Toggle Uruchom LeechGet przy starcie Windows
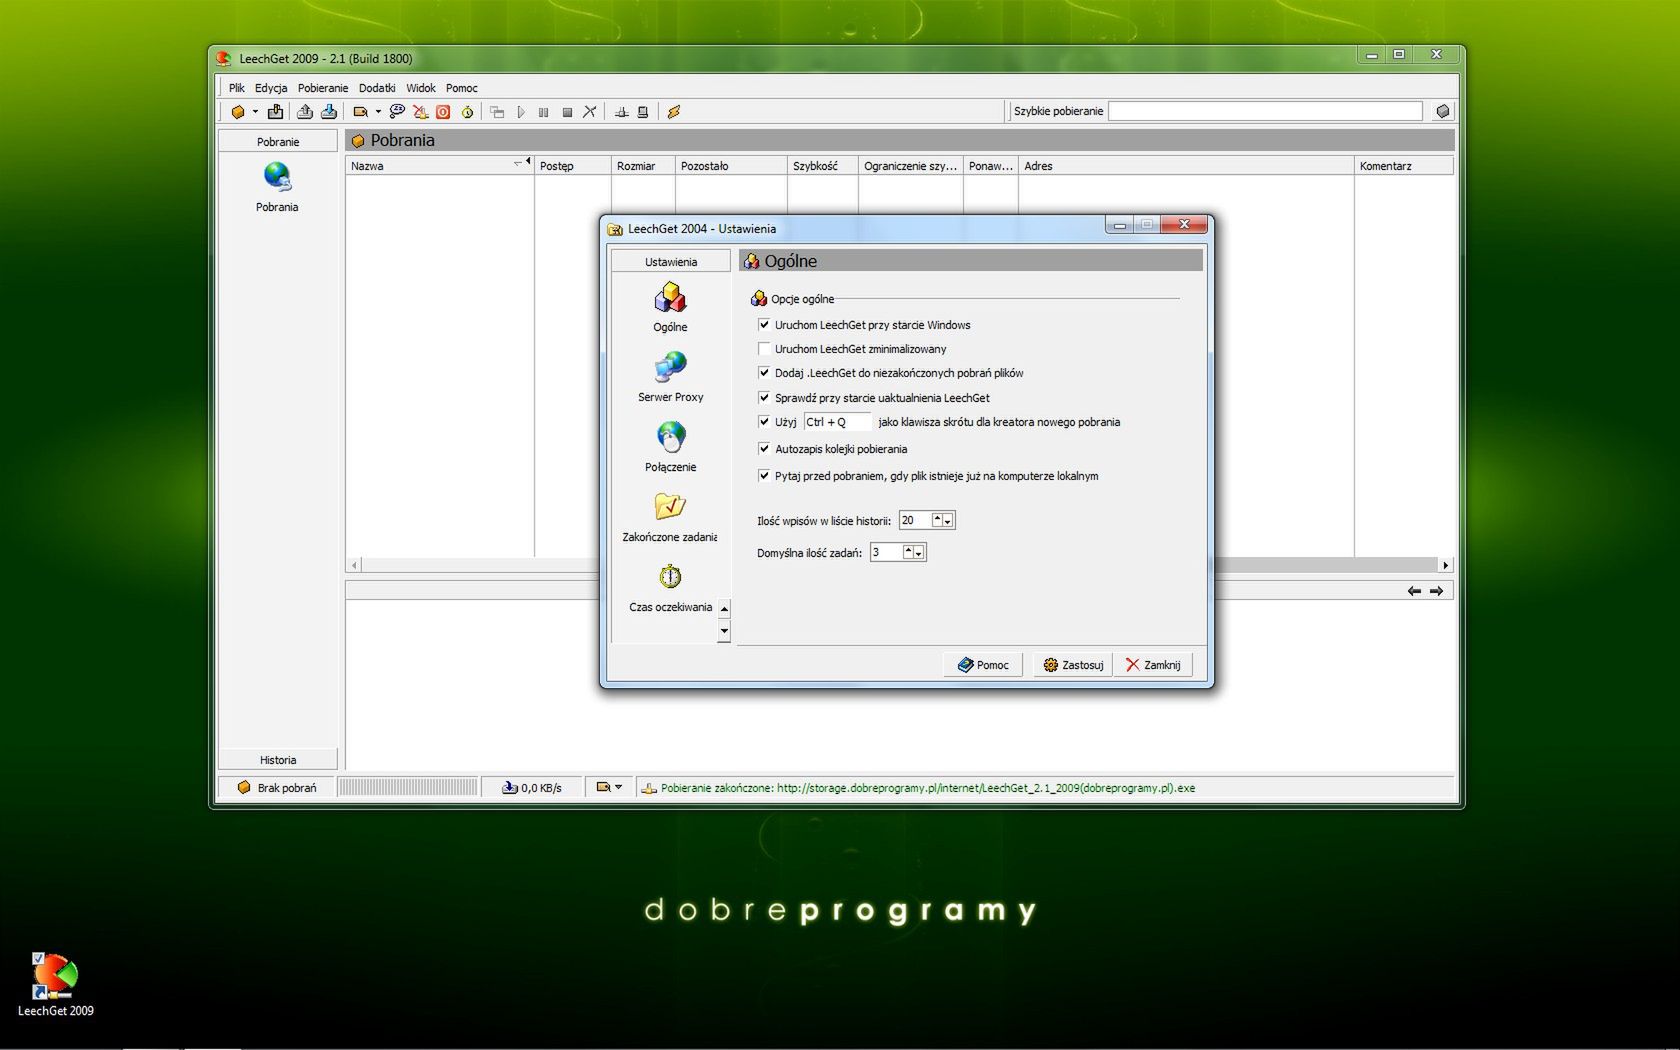This screenshot has width=1680, height=1050. click(764, 325)
